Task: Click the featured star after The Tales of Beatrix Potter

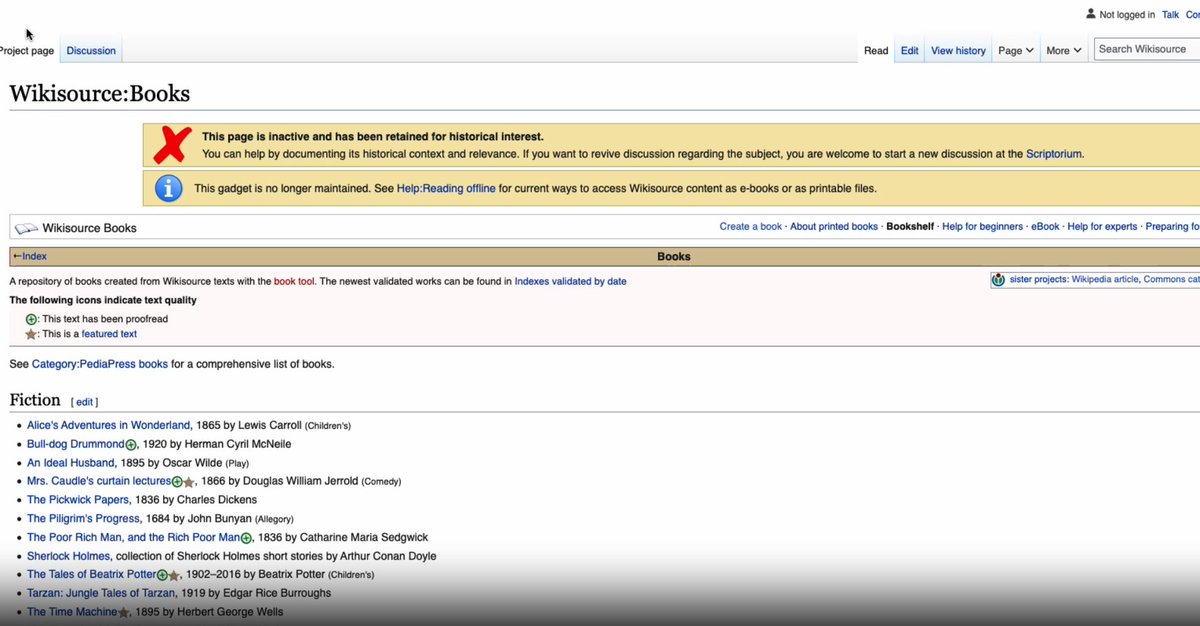Action: click(174, 575)
